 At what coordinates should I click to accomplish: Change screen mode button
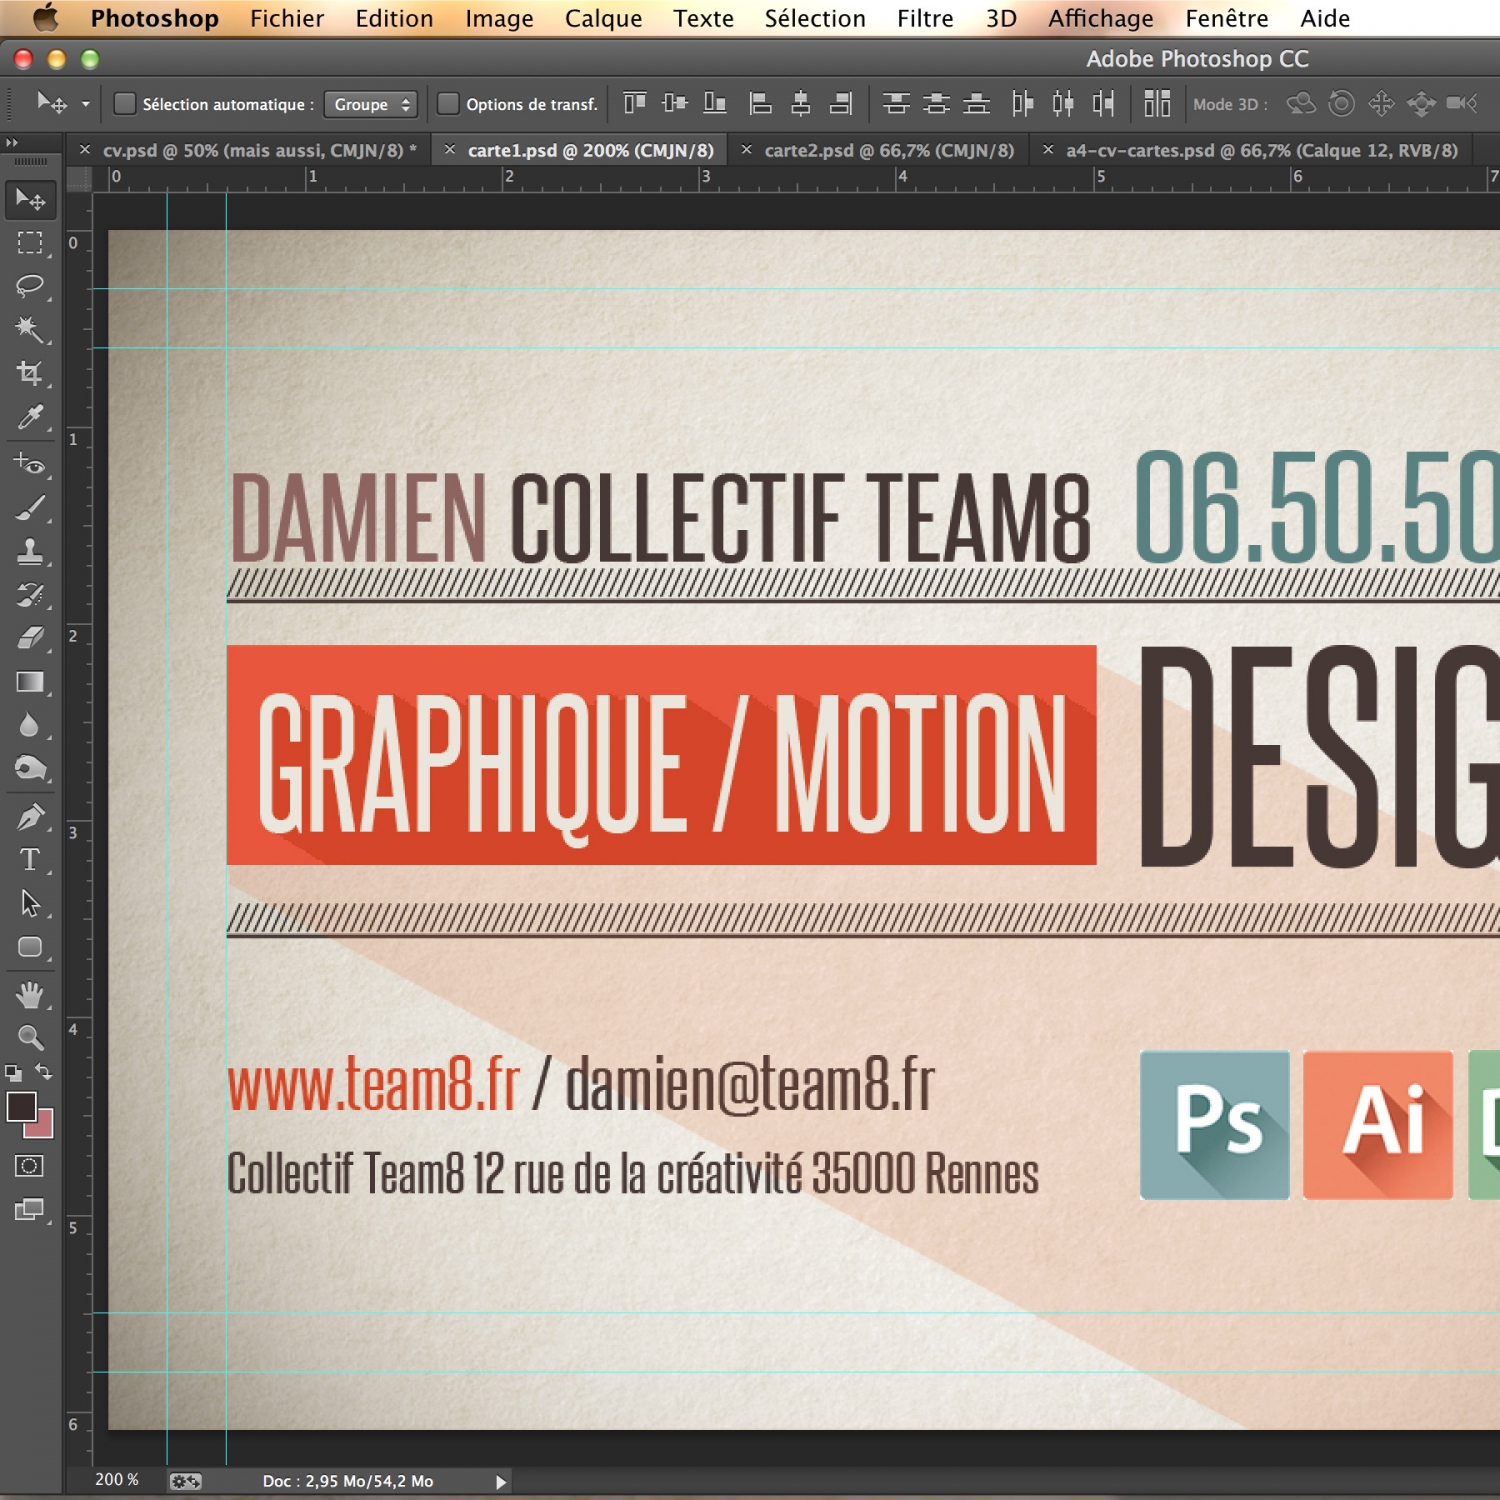pos(29,1210)
